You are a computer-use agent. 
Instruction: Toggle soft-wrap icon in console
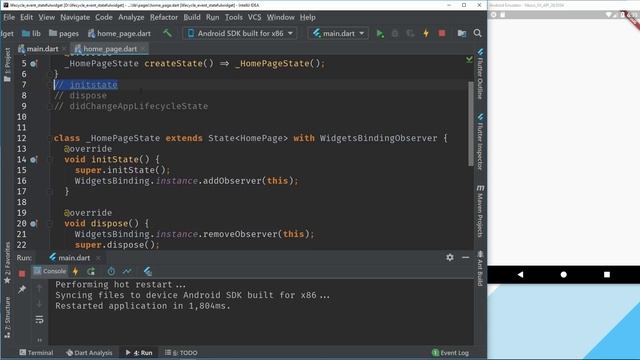(x=39, y=320)
